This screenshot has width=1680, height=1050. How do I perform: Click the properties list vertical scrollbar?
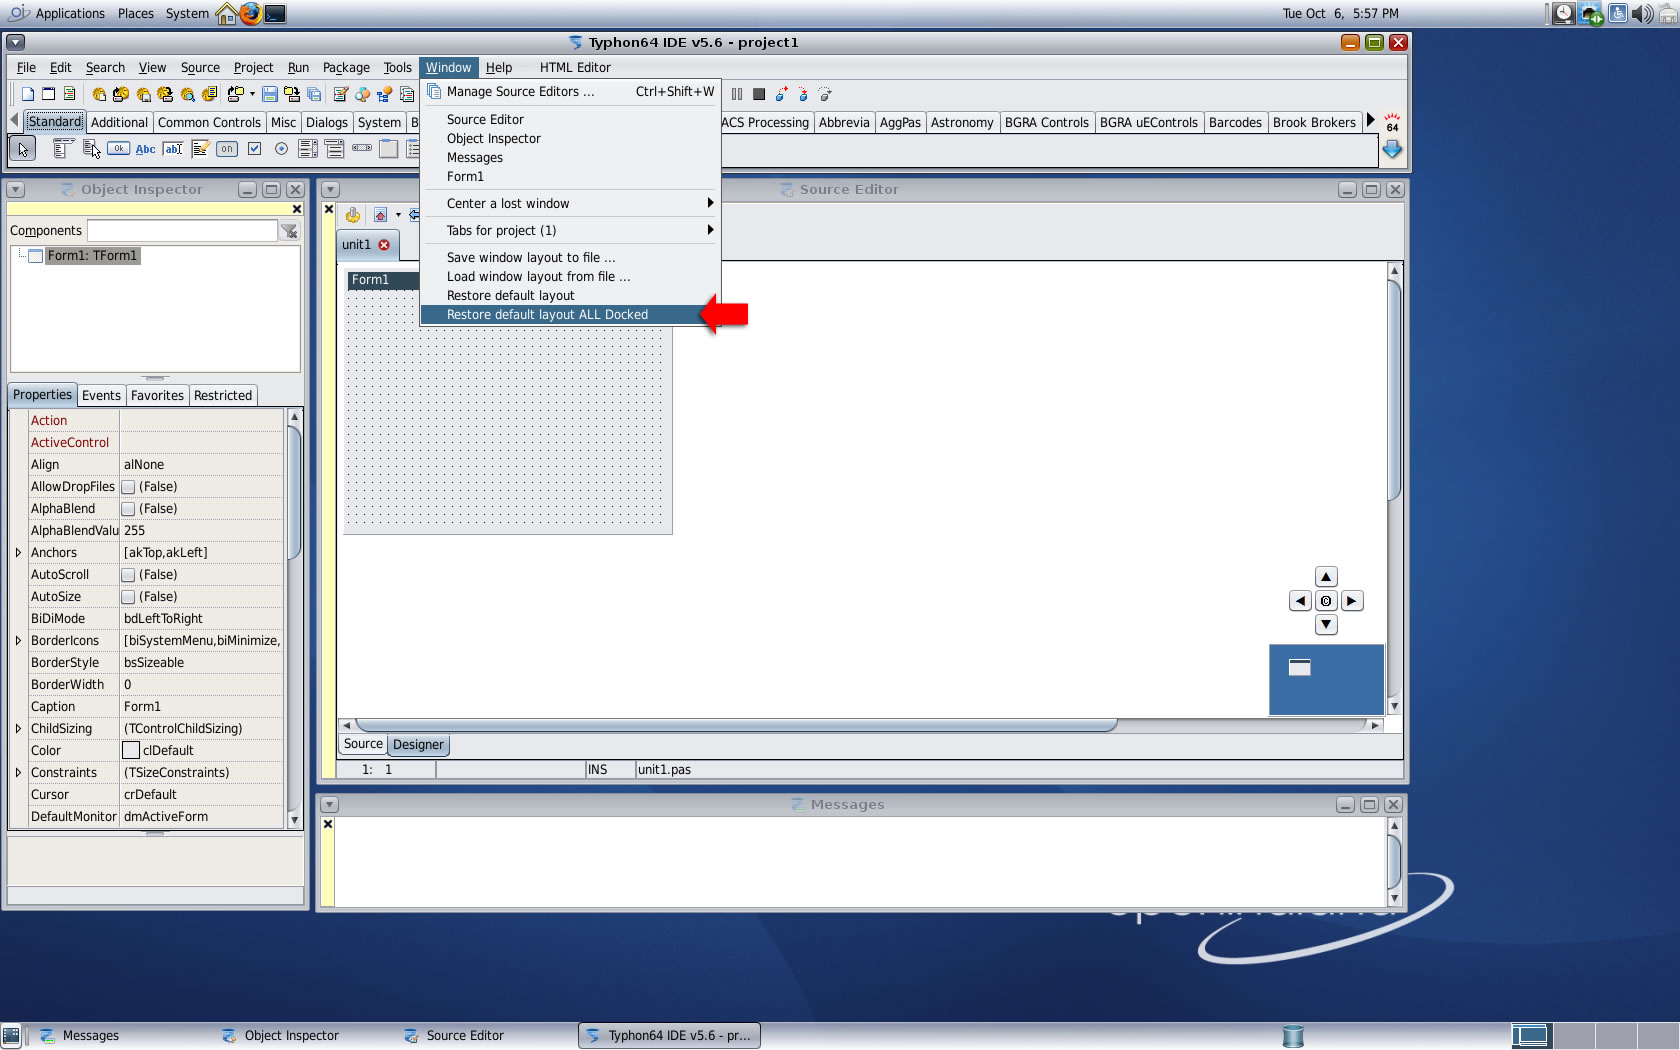pyautogui.click(x=294, y=493)
